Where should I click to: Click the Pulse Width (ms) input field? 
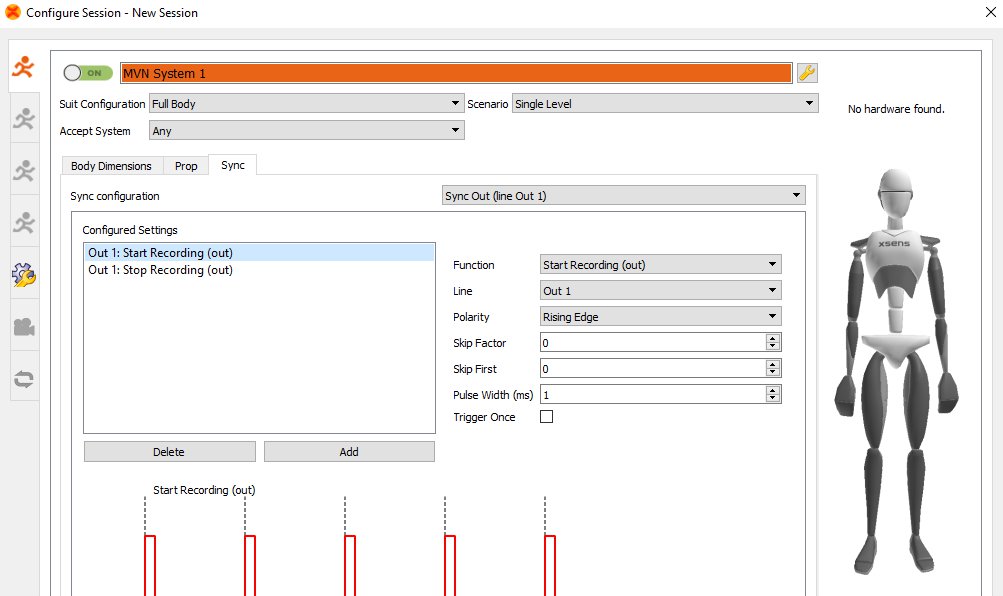(651, 395)
